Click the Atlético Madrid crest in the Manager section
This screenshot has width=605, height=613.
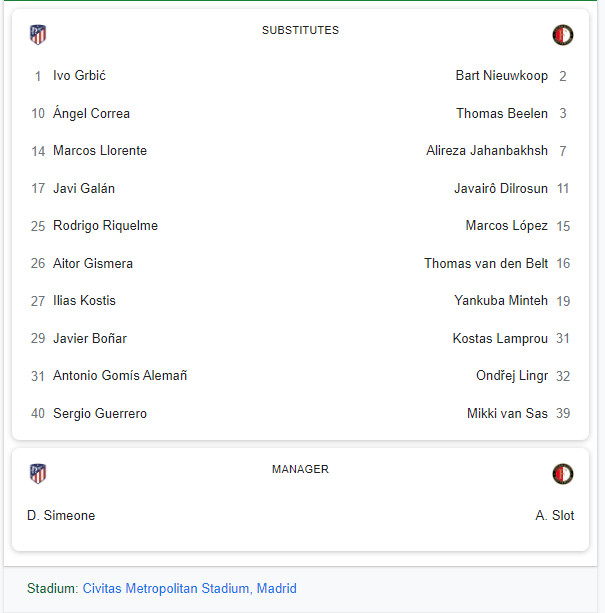click(38, 474)
